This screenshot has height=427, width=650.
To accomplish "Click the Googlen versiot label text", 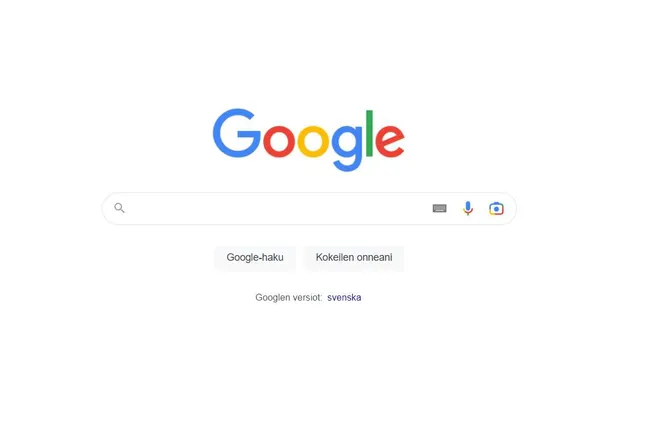I will [289, 297].
